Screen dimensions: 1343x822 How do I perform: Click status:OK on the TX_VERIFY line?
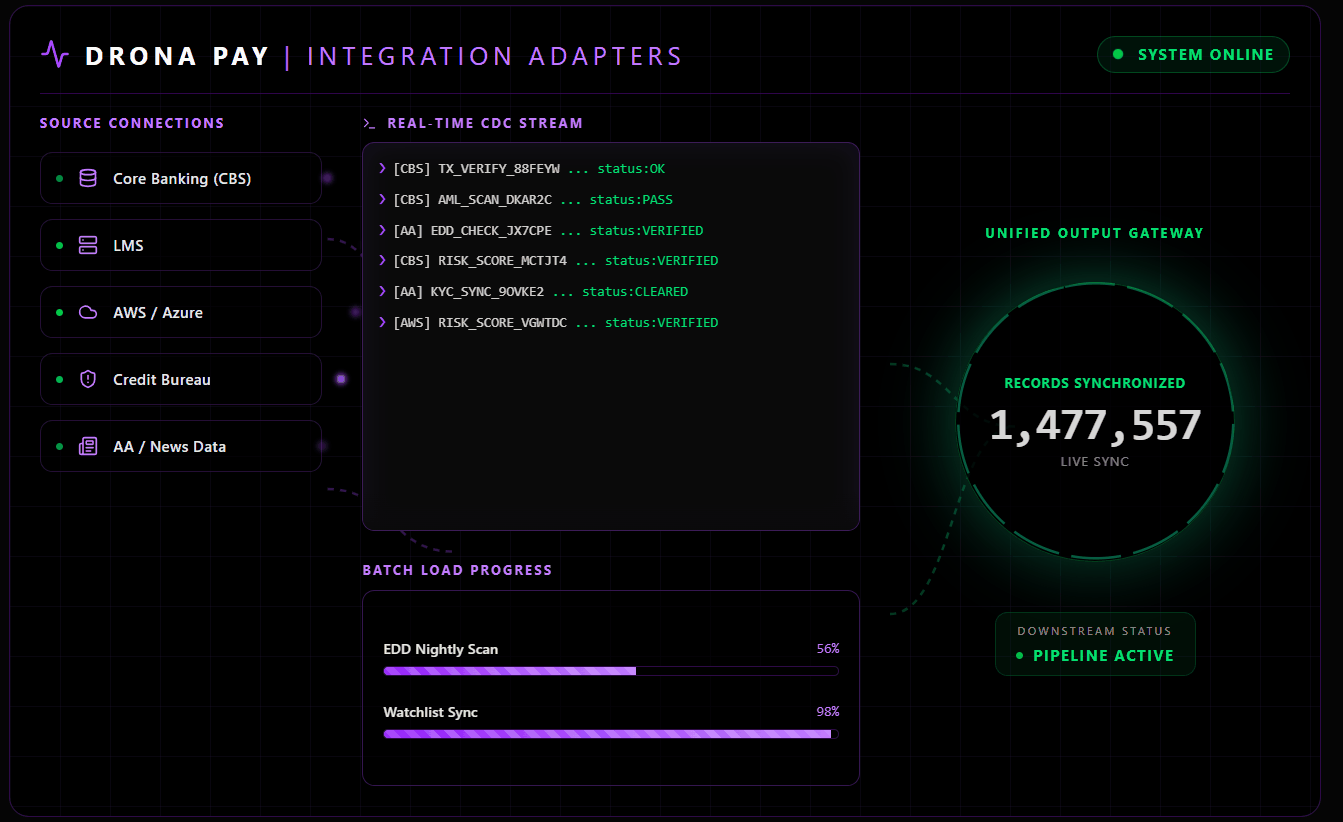click(x=631, y=169)
